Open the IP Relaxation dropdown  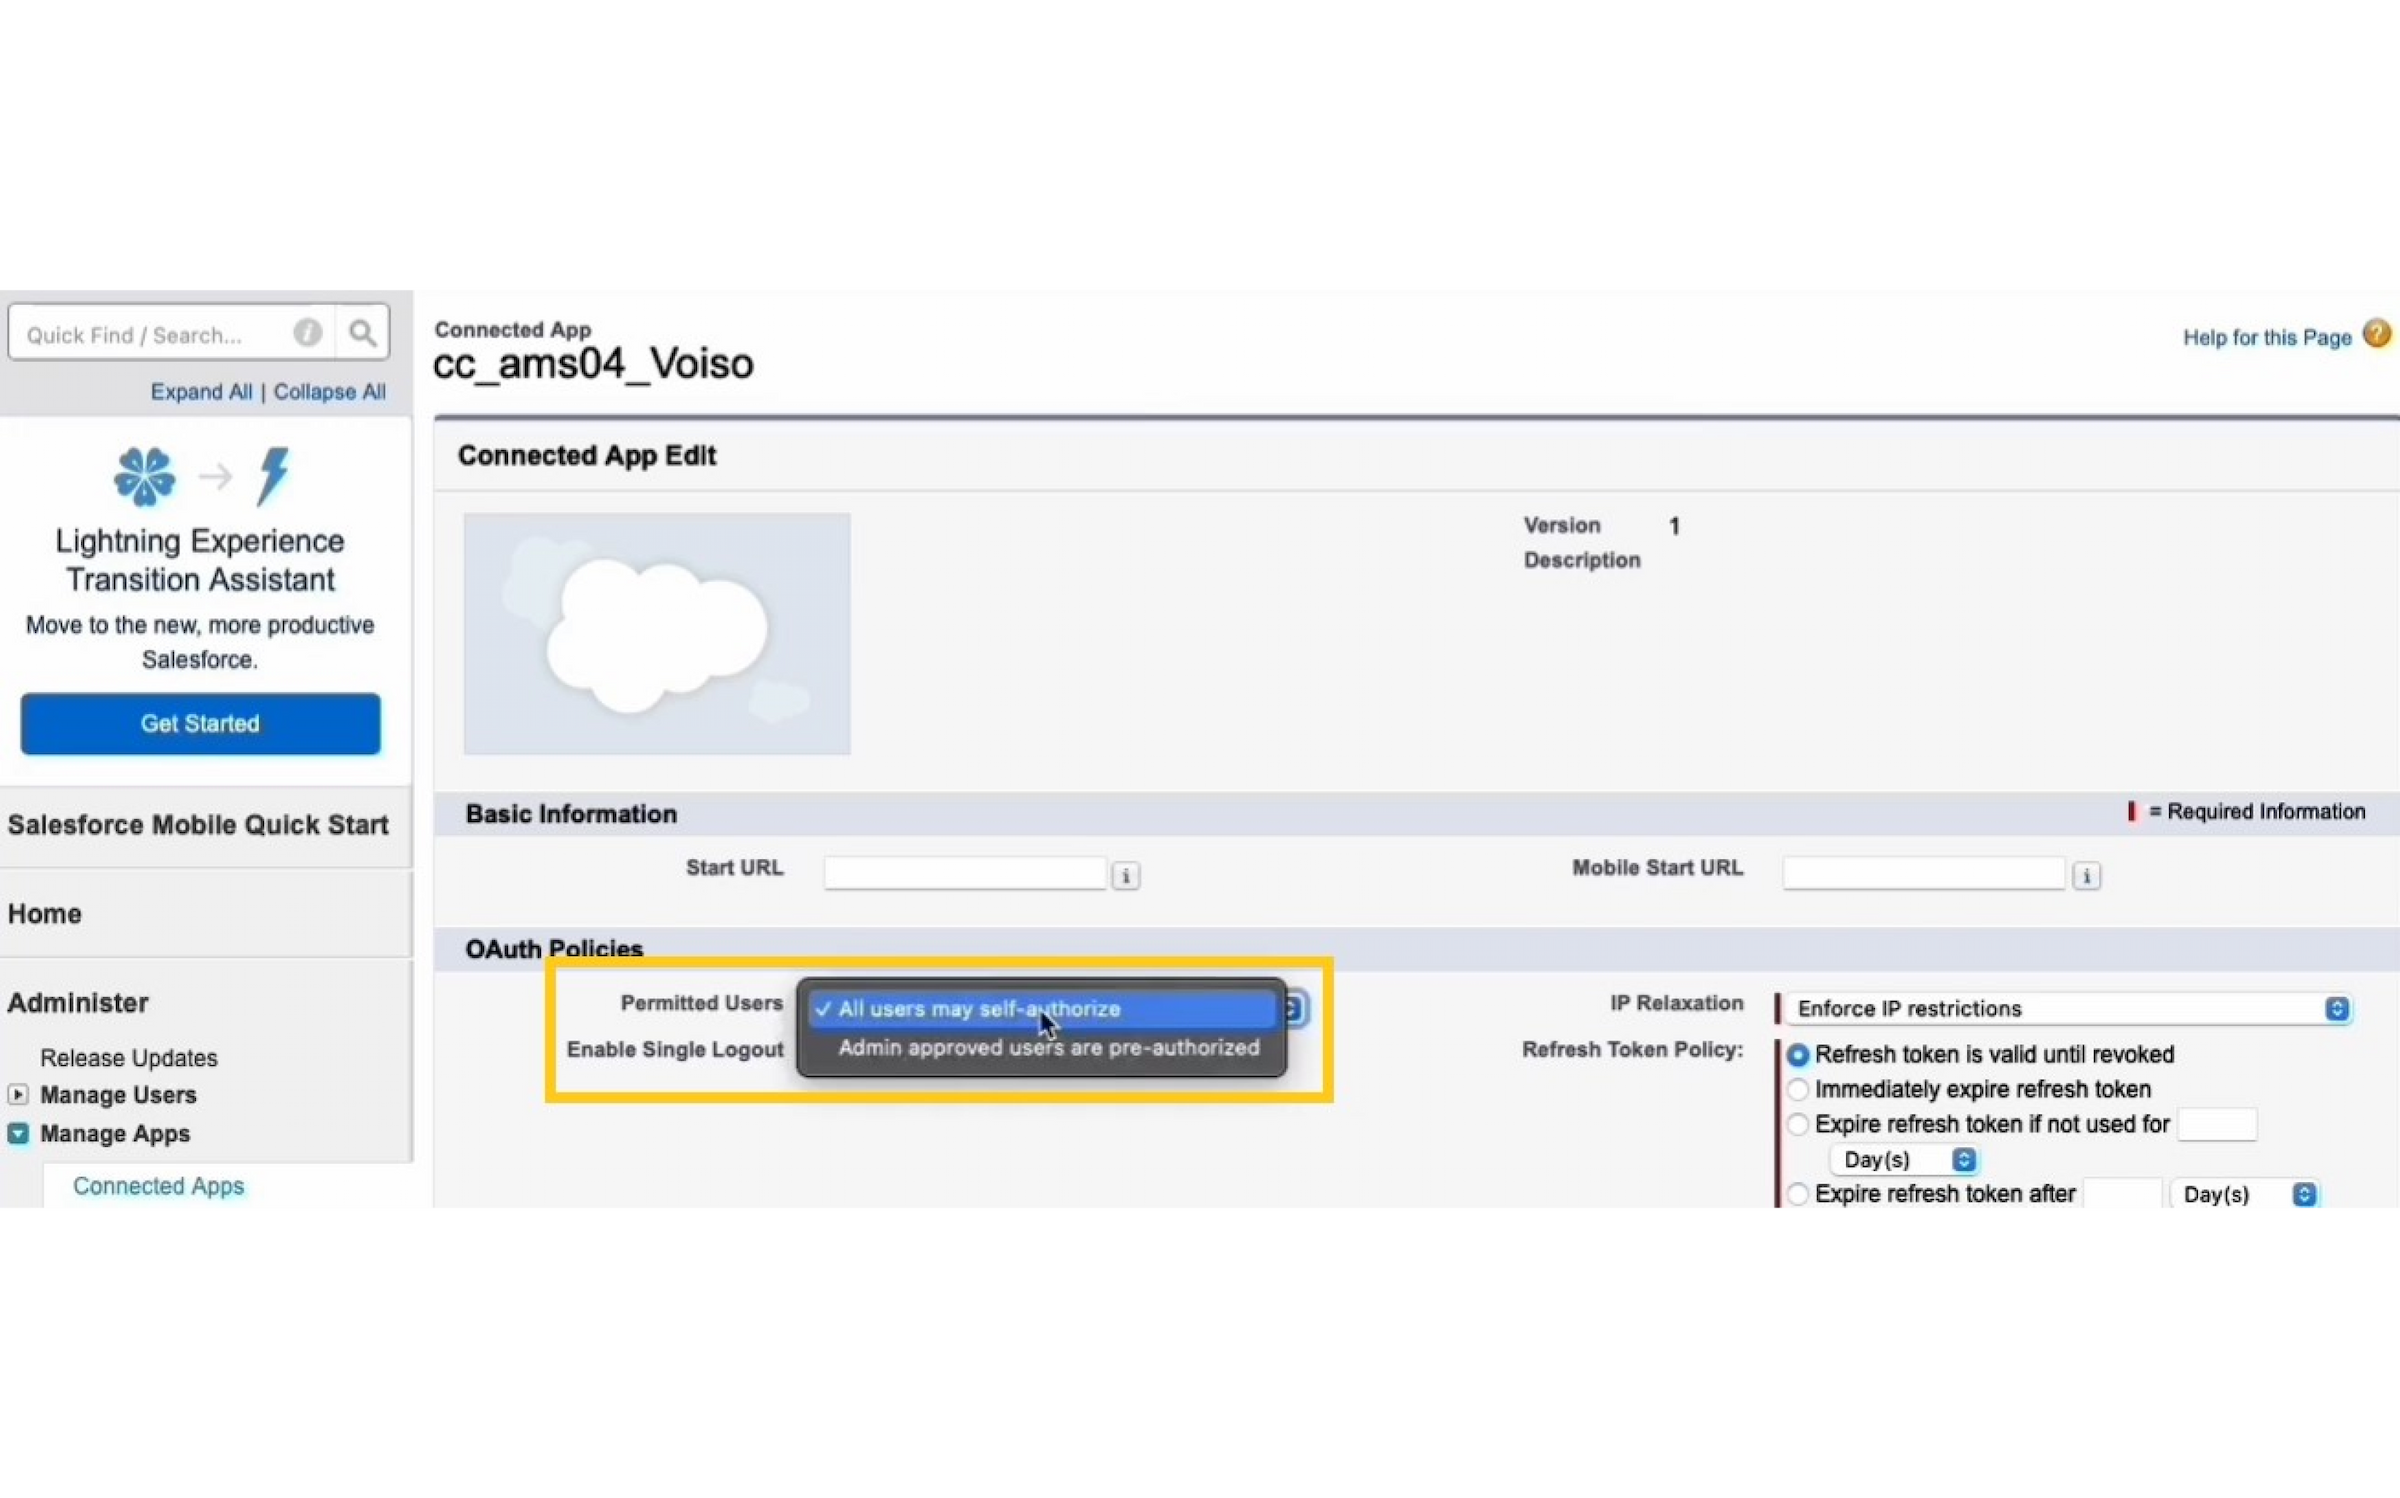tap(2068, 1008)
